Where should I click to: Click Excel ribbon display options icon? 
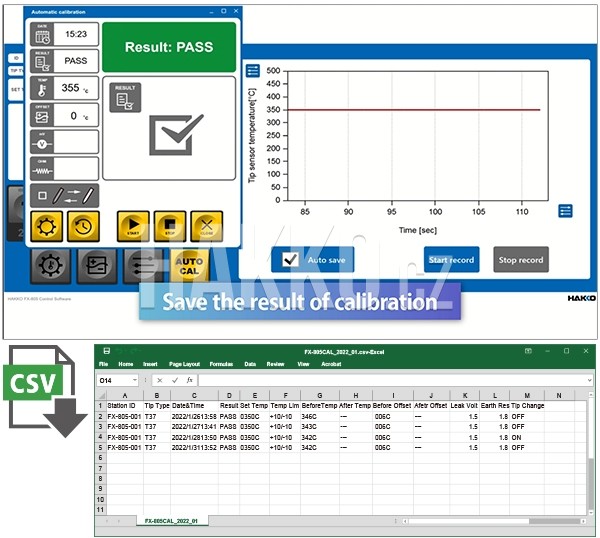pos(528,351)
